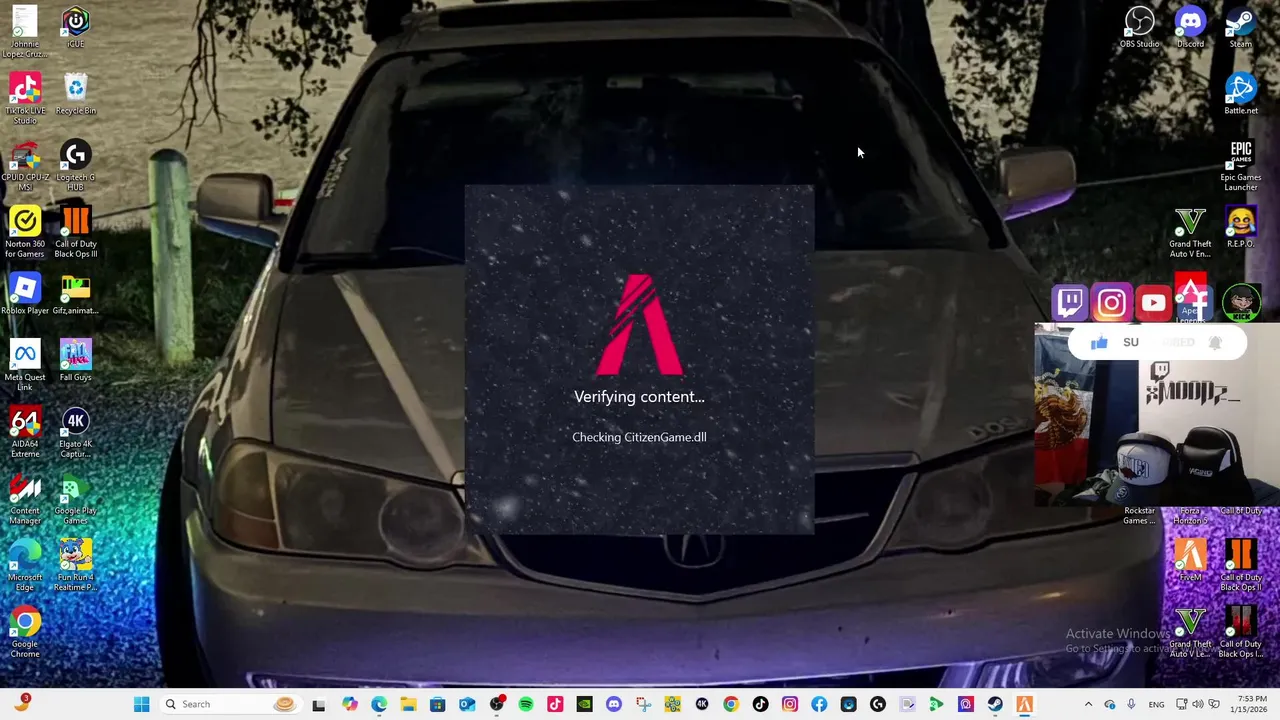Launch Call of Duty Black Ops II shortcut
Image resolution: width=1280 pixels, height=720 pixels.
[x=1240, y=565]
